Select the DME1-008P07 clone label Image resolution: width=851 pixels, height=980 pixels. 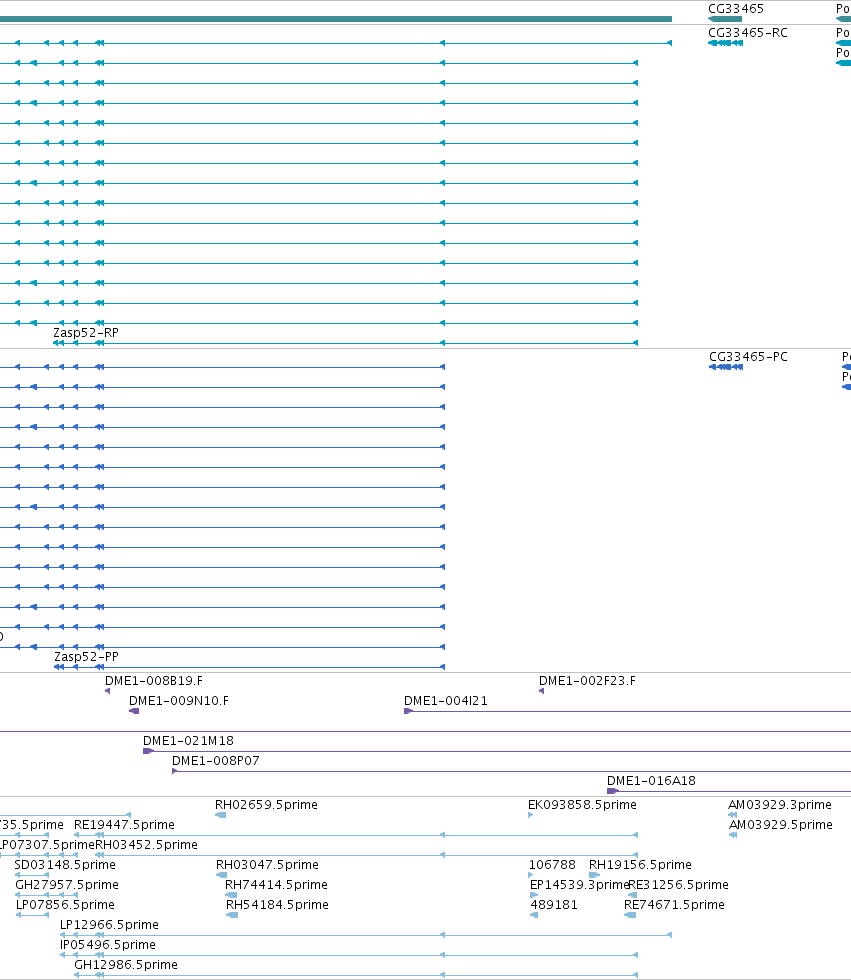tap(216, 761)
